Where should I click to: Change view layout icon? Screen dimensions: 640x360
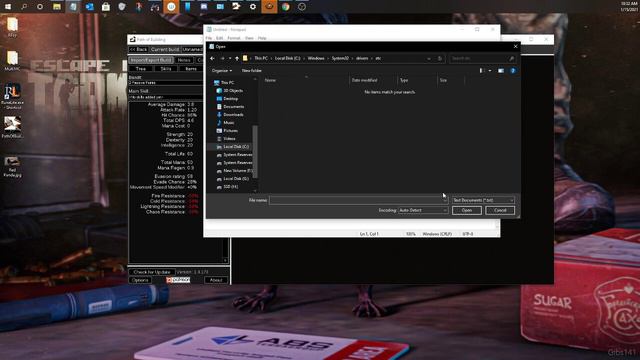482,71
